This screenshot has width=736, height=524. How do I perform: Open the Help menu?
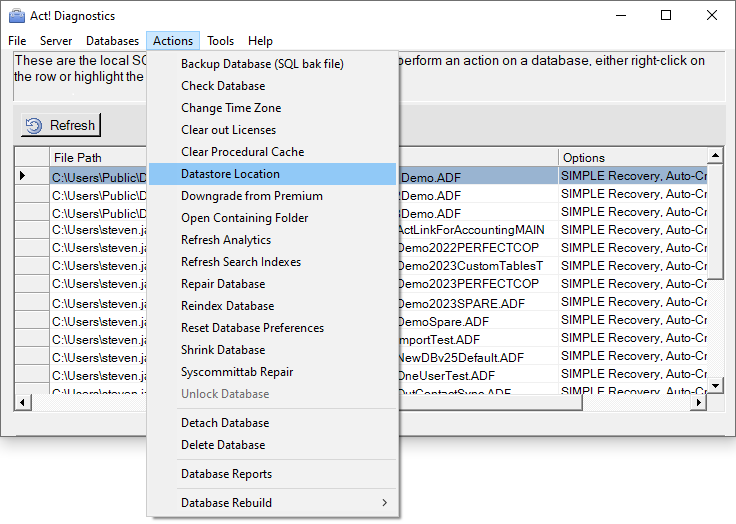tap(260, 41)
